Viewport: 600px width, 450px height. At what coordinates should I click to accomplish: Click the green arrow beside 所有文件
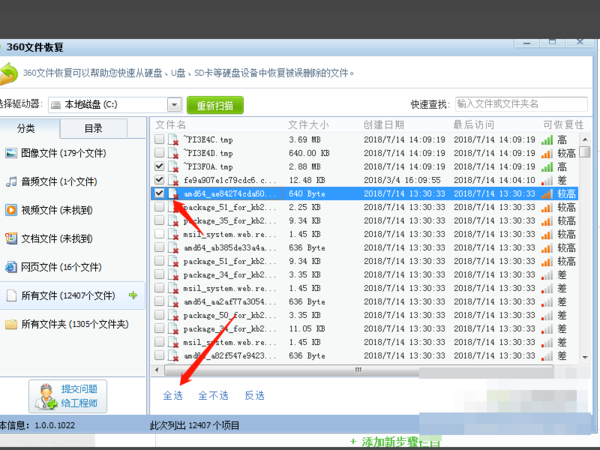(133, 296)
